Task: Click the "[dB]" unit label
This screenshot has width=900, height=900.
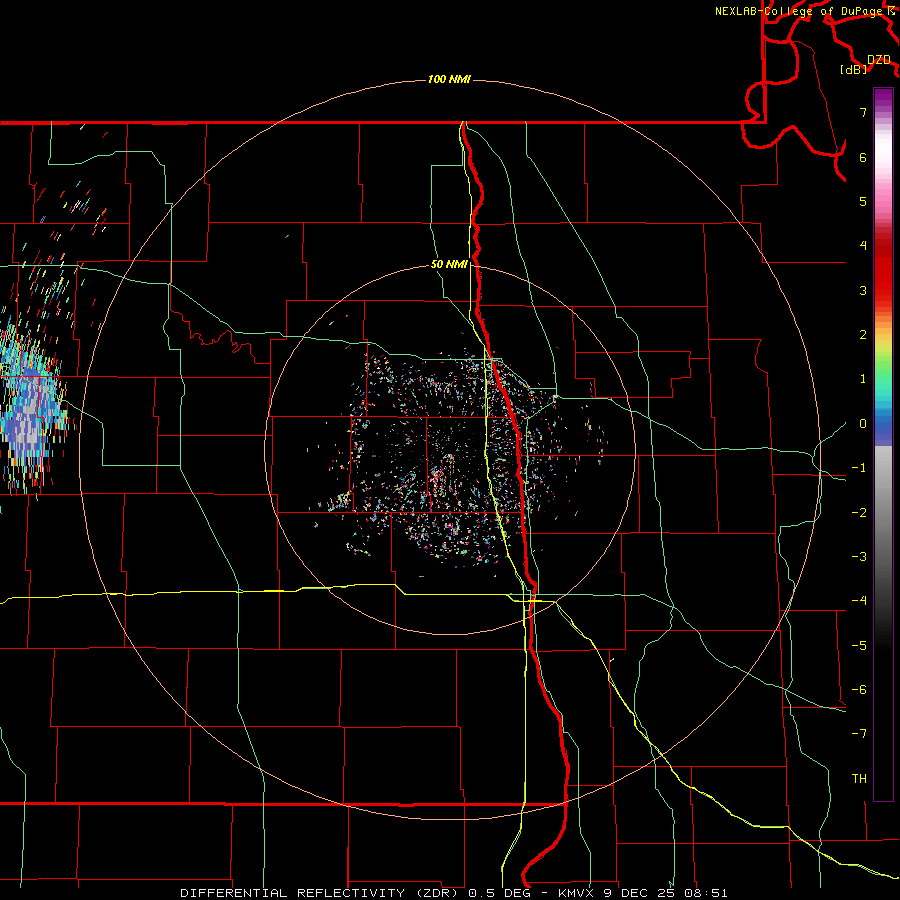Action: pos(854,69)
